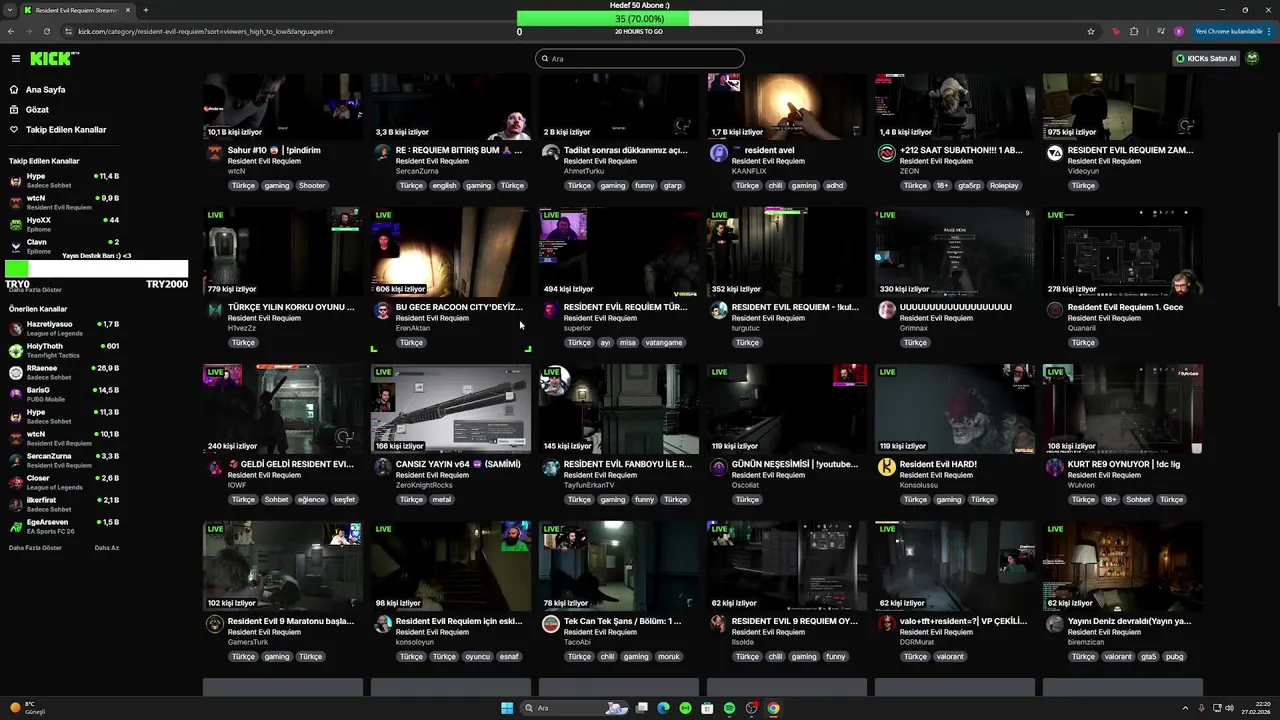The image size is (1280, 720).
Task: Open Chrome media control icon
Action: pos(1160,31)
